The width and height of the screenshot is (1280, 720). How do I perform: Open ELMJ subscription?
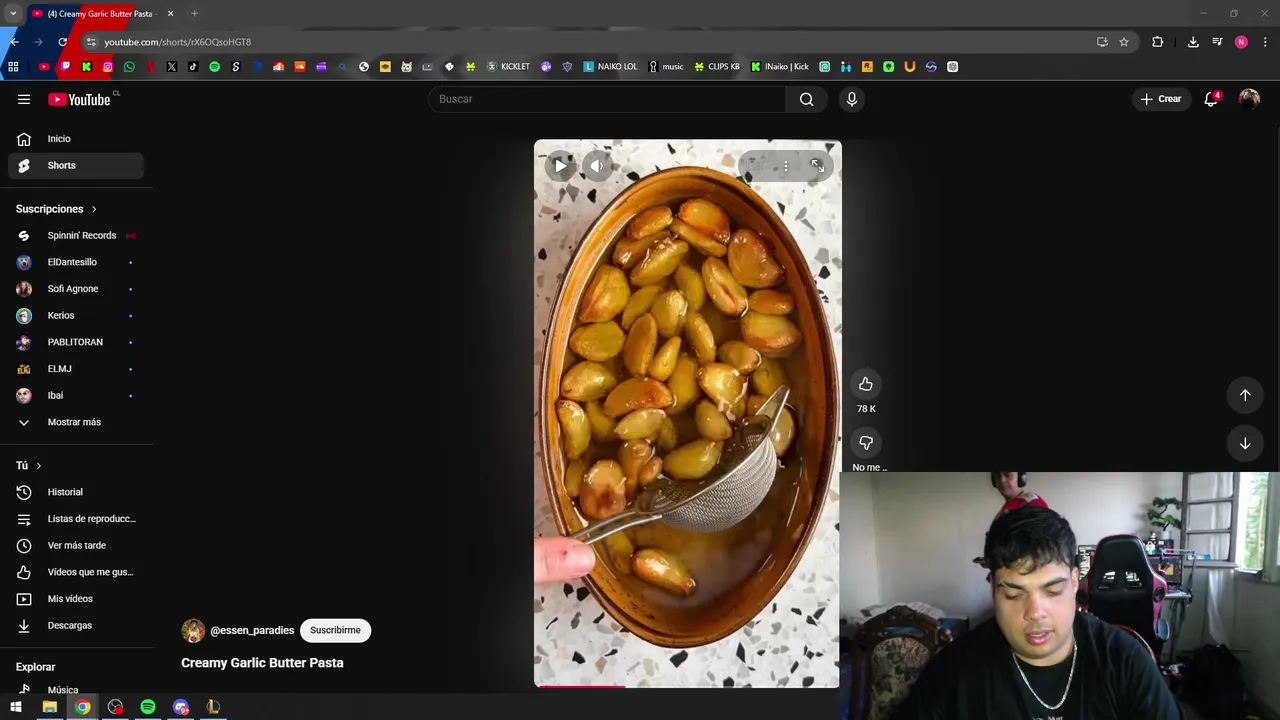76,369
